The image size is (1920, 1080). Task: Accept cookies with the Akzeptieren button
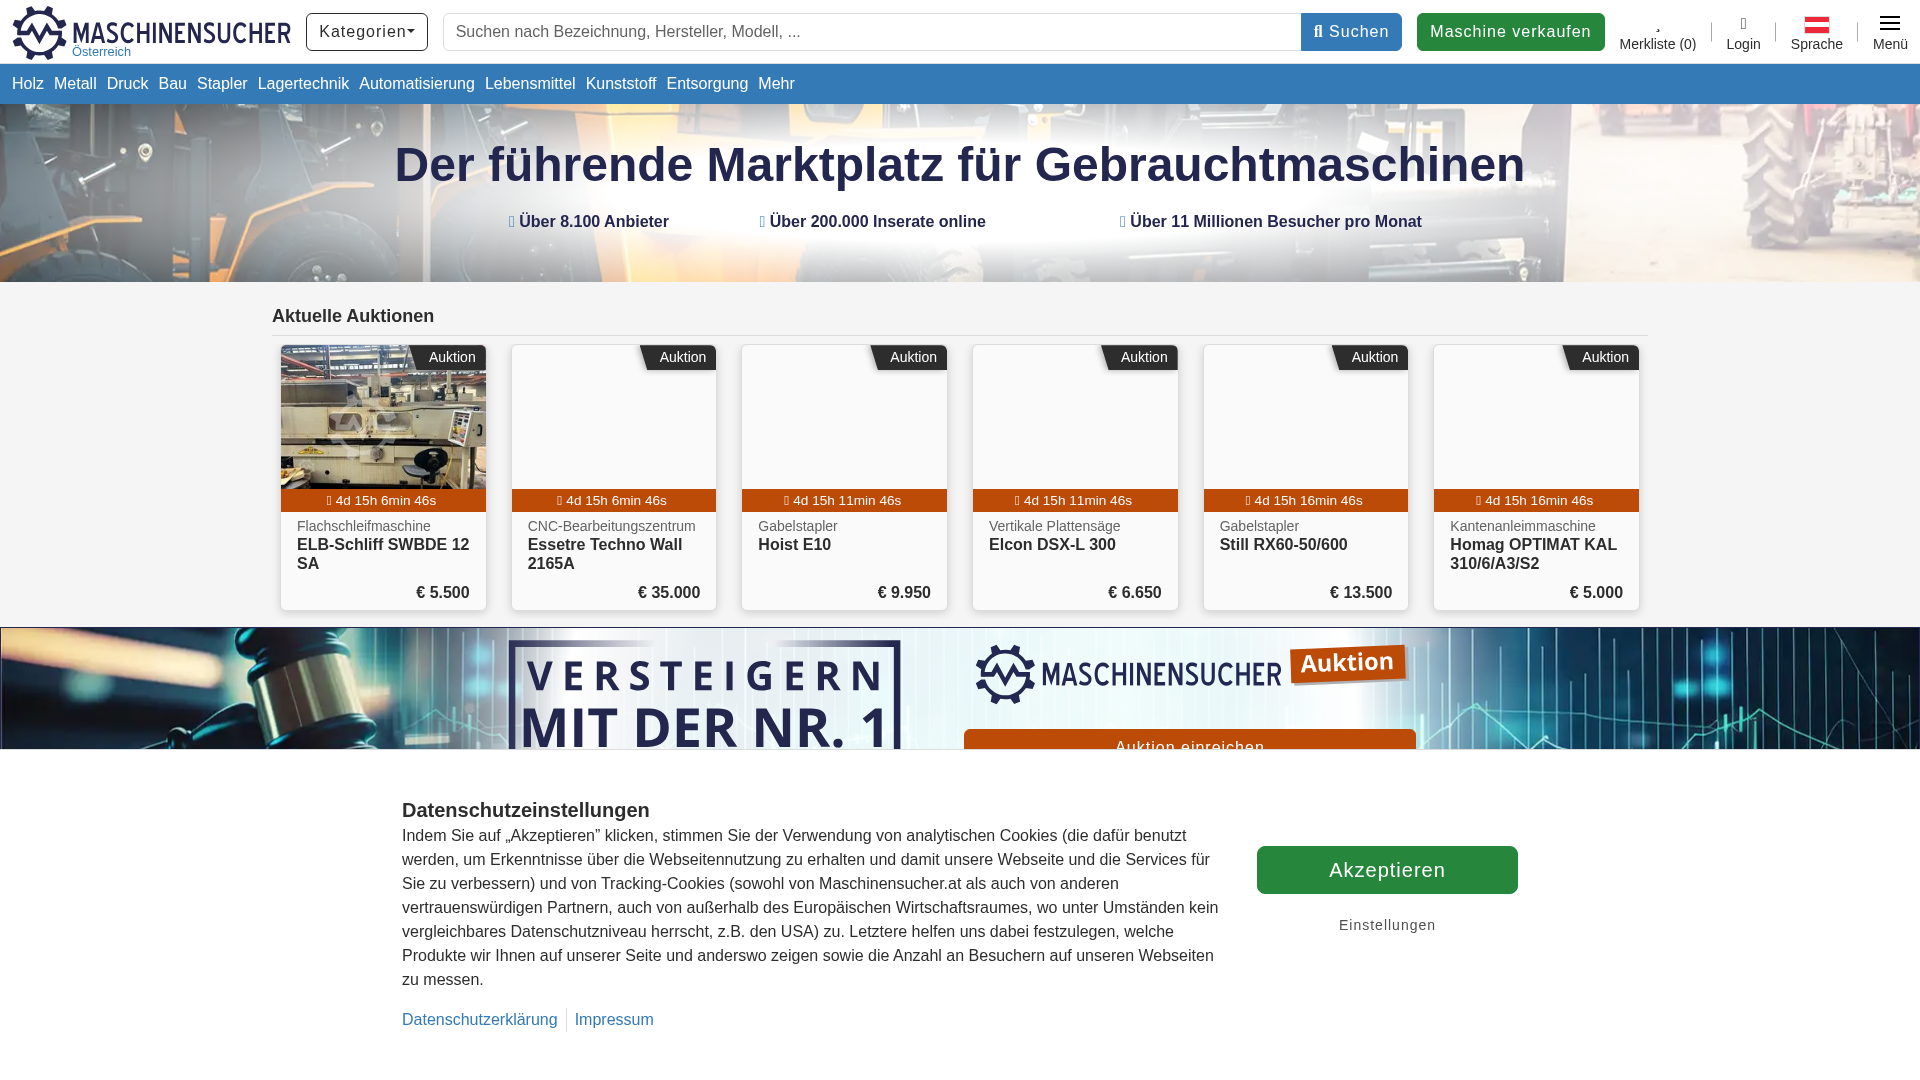1387,870
